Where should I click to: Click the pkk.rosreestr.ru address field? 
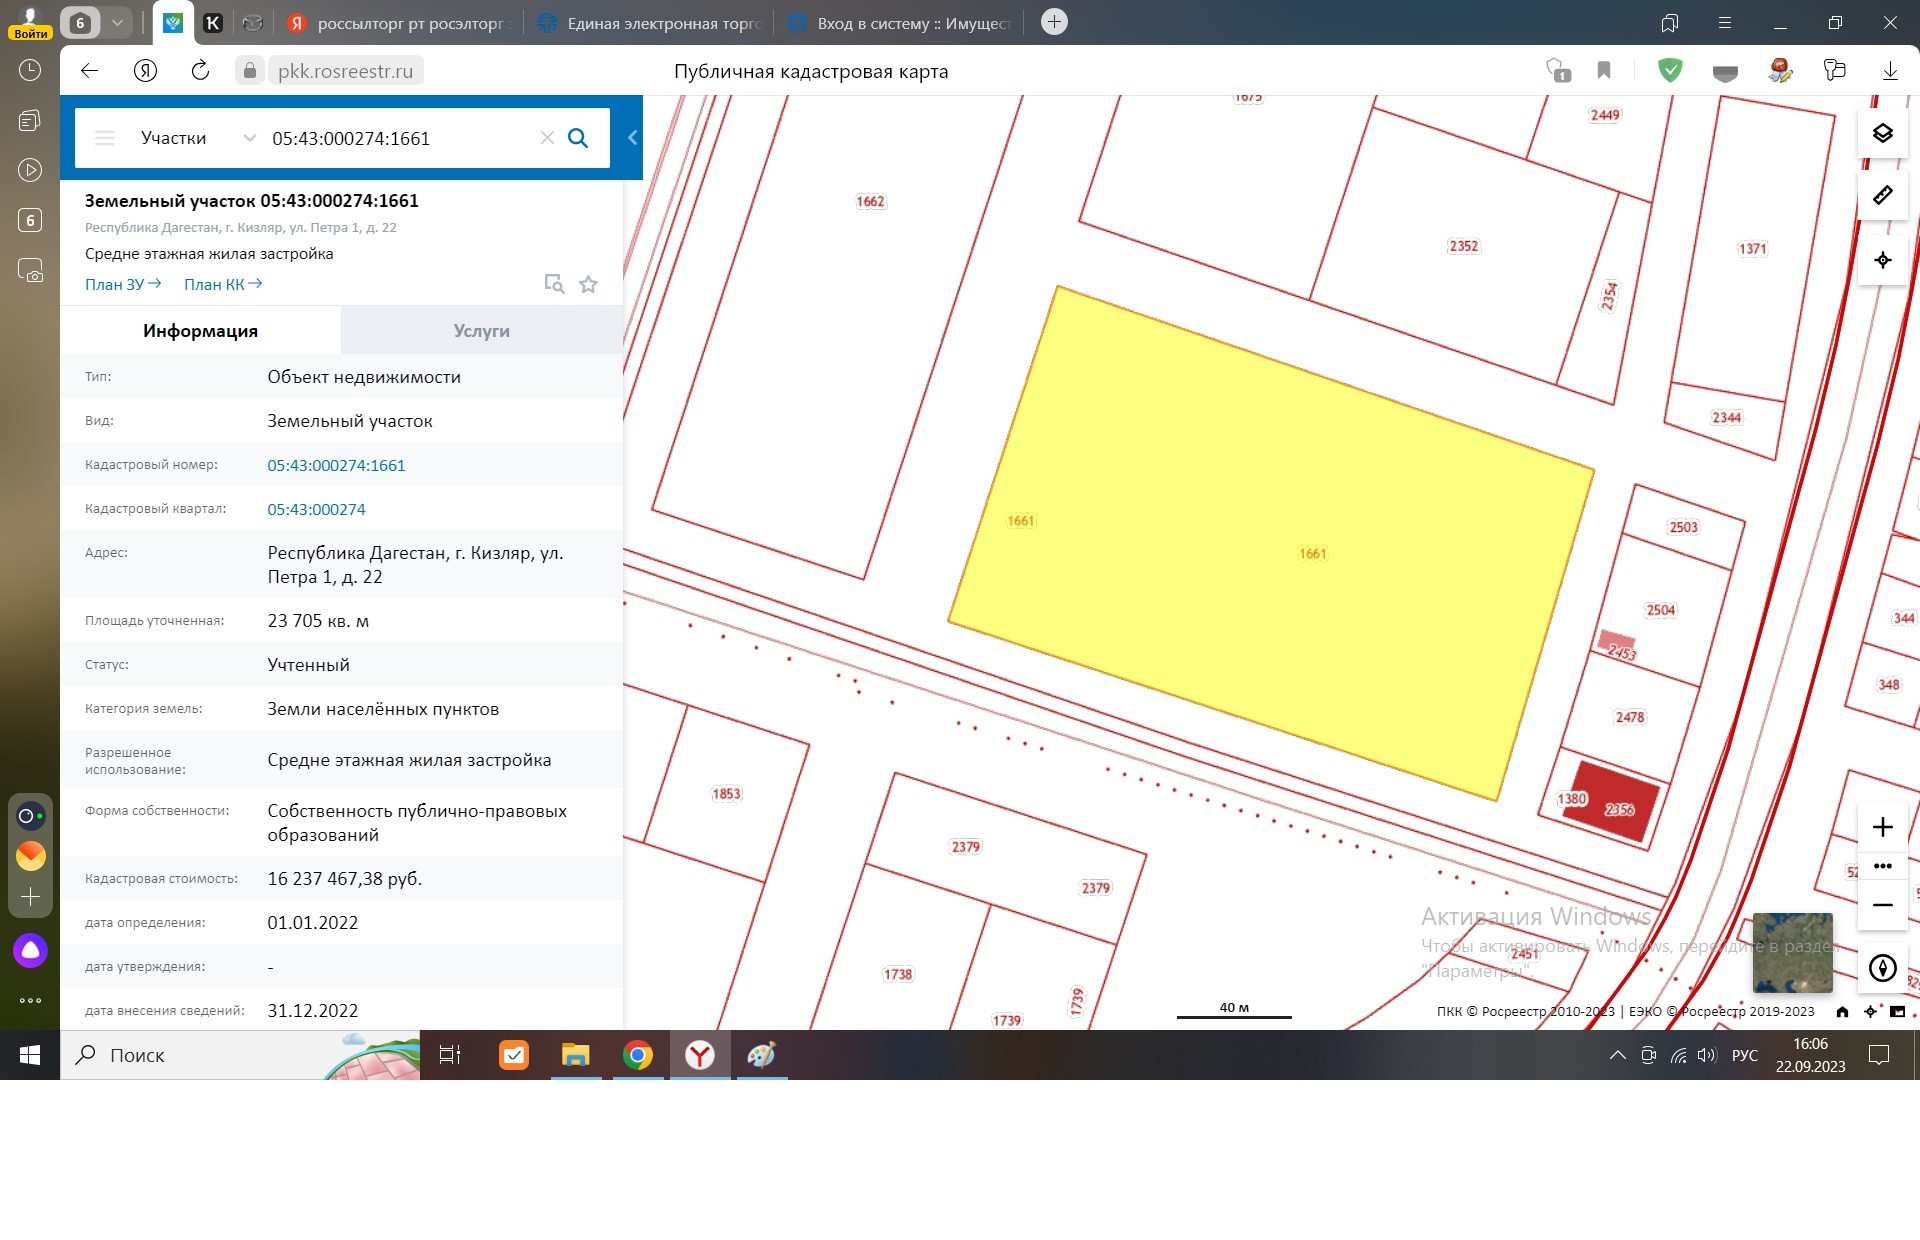345,71
